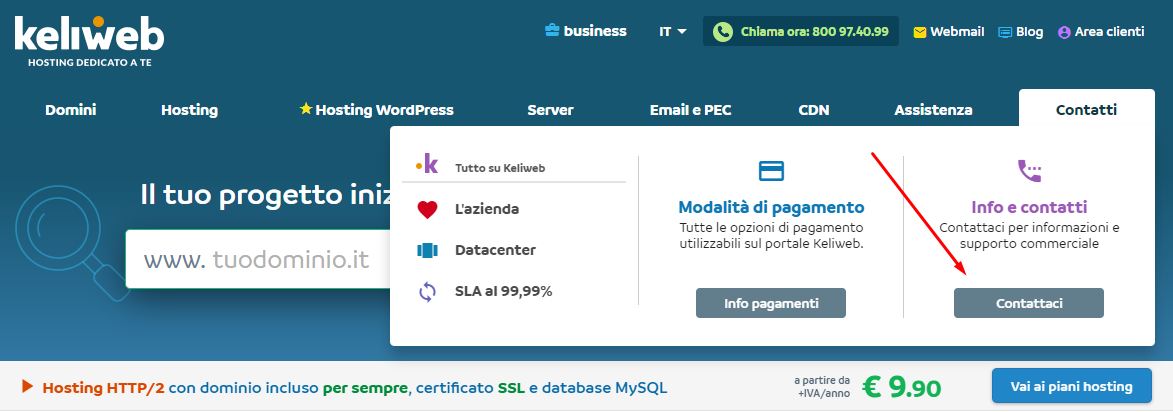The width and height of the screenshot is (1173, 412).
Task: Click the credit card payment icon
Action: click(771, 170)
